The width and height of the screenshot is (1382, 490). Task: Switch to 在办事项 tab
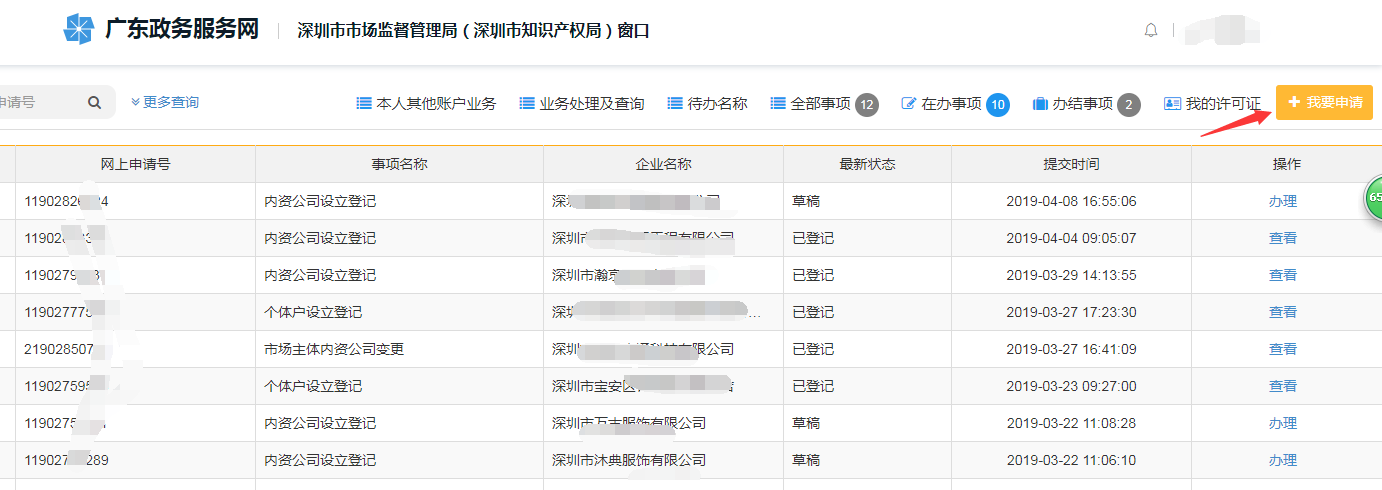pyautogui.click(x=954, y=104)
